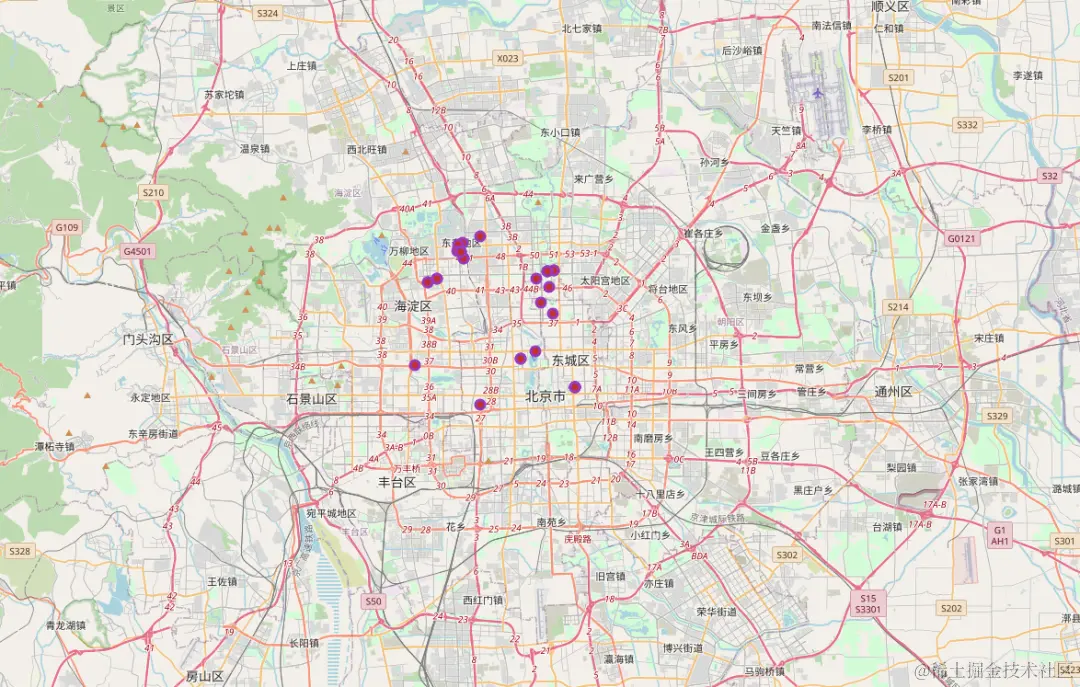This screenshot has height=687, width=1080.
Task: Click the 上庄镇 town label
Action: 302,65
